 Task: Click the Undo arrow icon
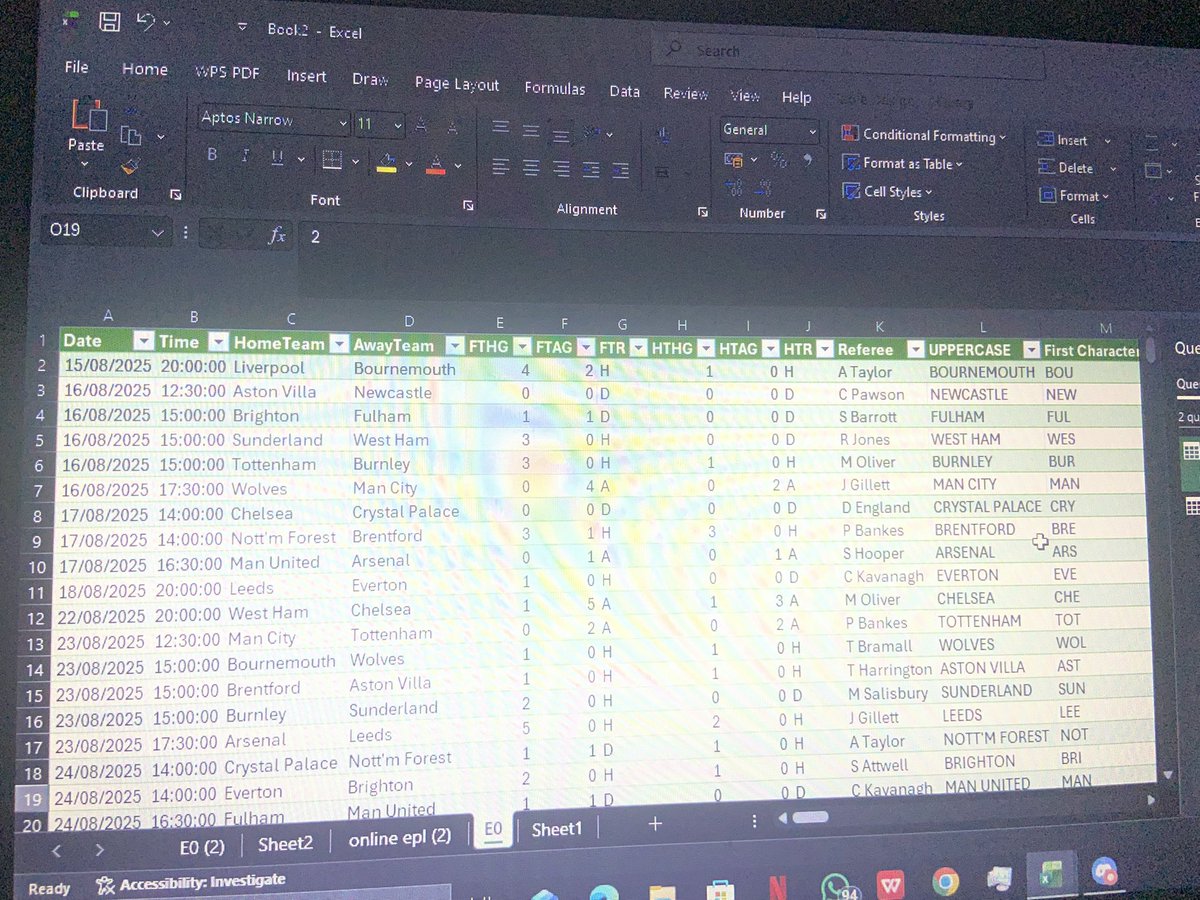coord(147,20)
